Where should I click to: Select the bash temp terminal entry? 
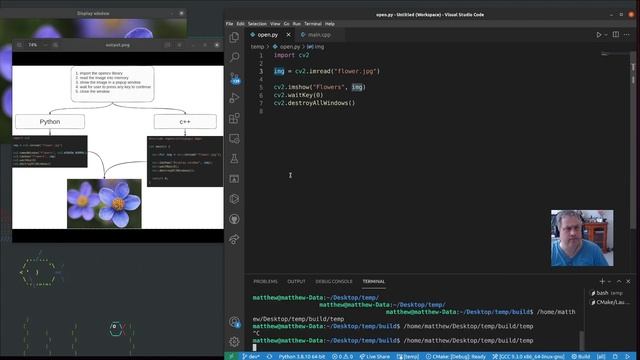click(x=607, y=293)
